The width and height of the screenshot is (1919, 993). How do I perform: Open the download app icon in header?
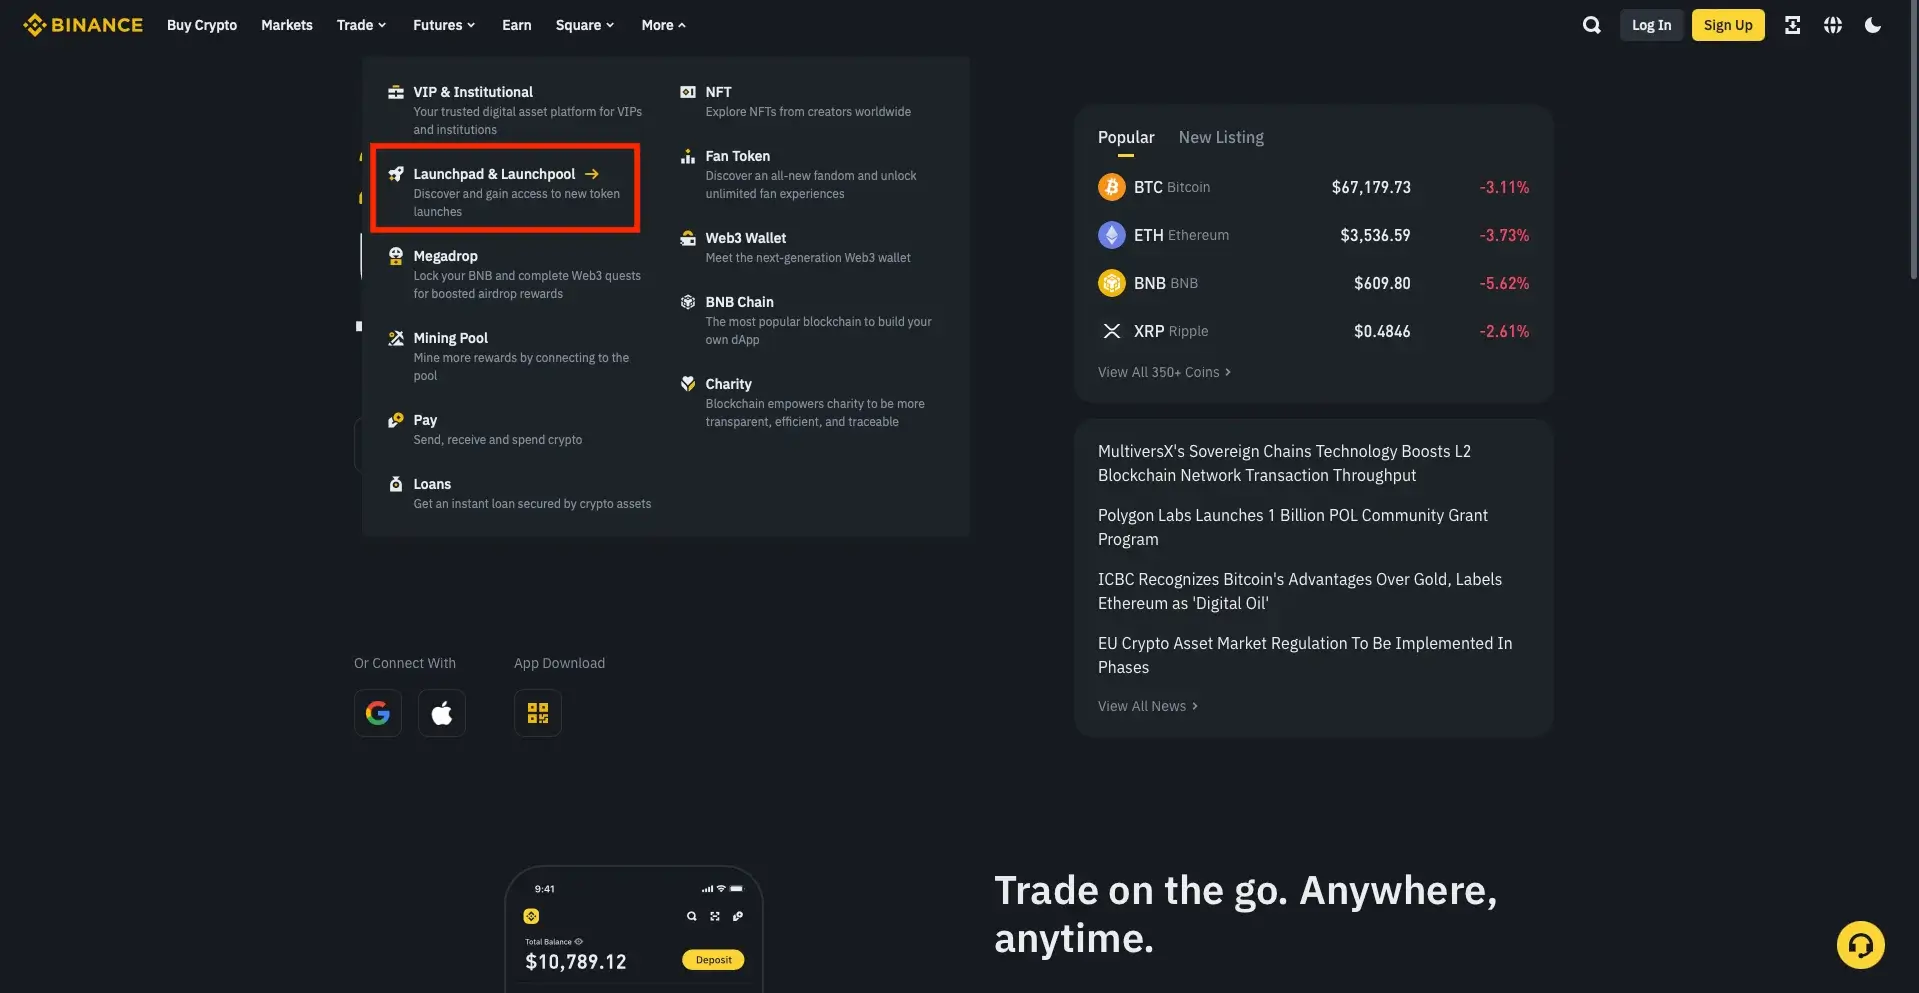pyautogui.click(x=1792, y=25)
